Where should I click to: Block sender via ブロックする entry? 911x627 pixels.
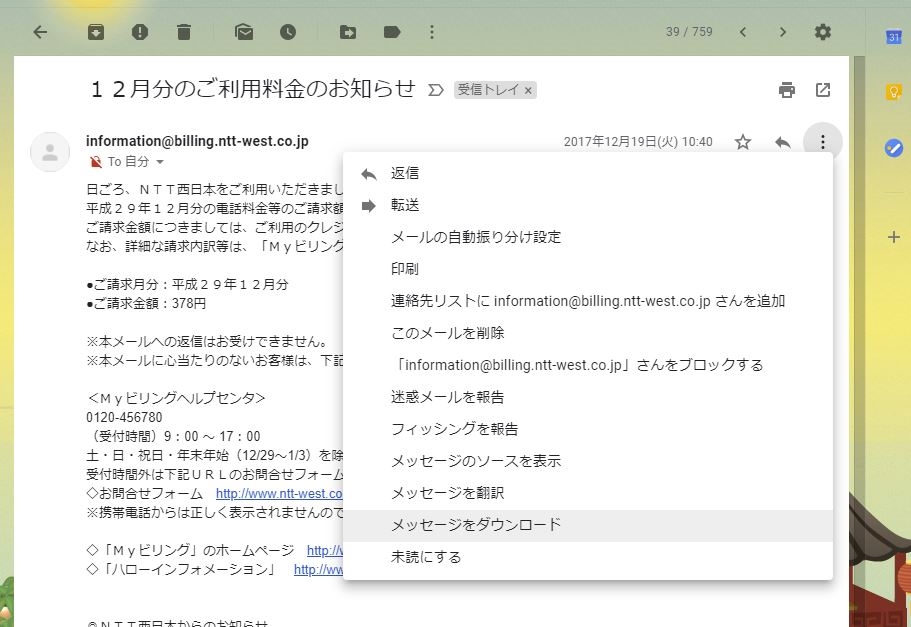[587, 365]
